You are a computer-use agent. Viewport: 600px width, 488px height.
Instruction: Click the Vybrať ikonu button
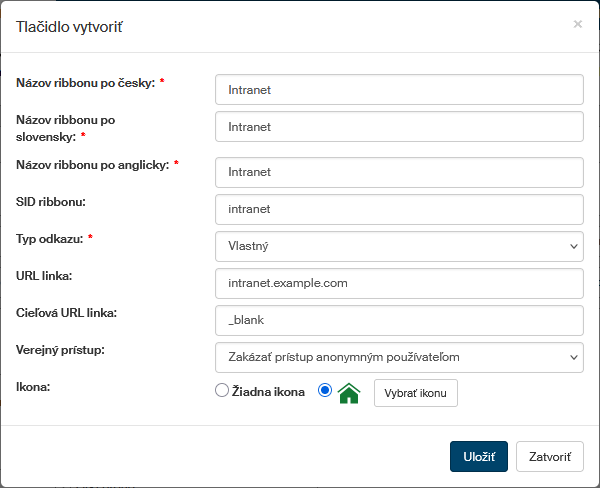click(x=415, y=393)
